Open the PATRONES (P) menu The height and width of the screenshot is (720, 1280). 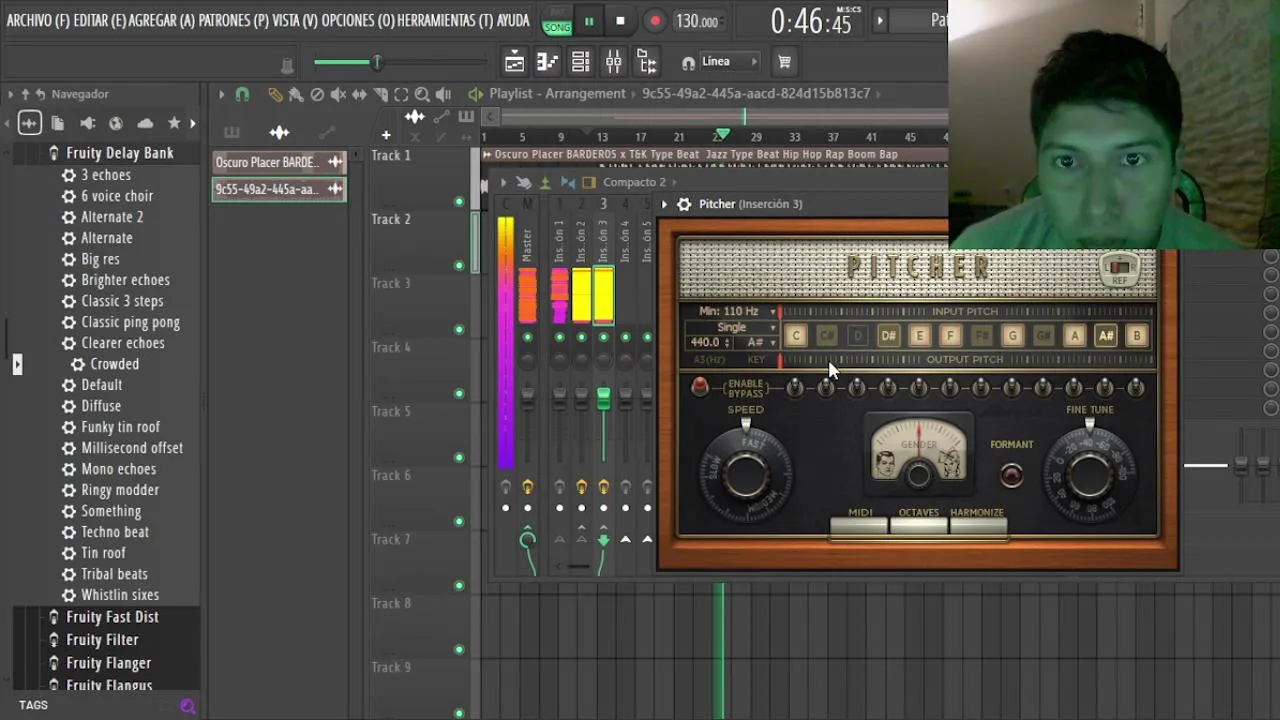pyautogui.click(x=233, y=20)
